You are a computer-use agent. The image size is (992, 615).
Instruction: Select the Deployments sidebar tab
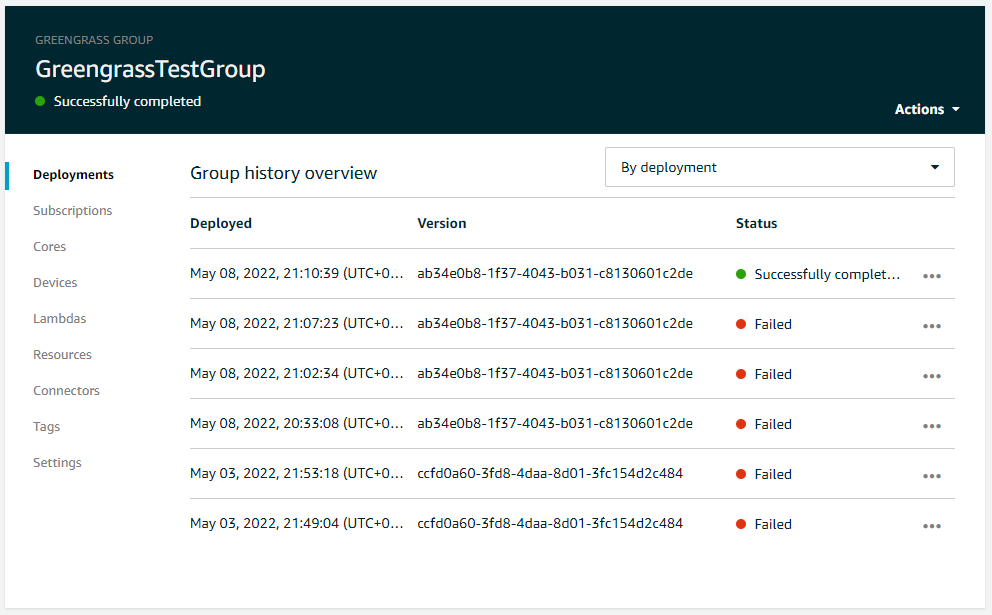pyautogui.click(x=73, y=175)
